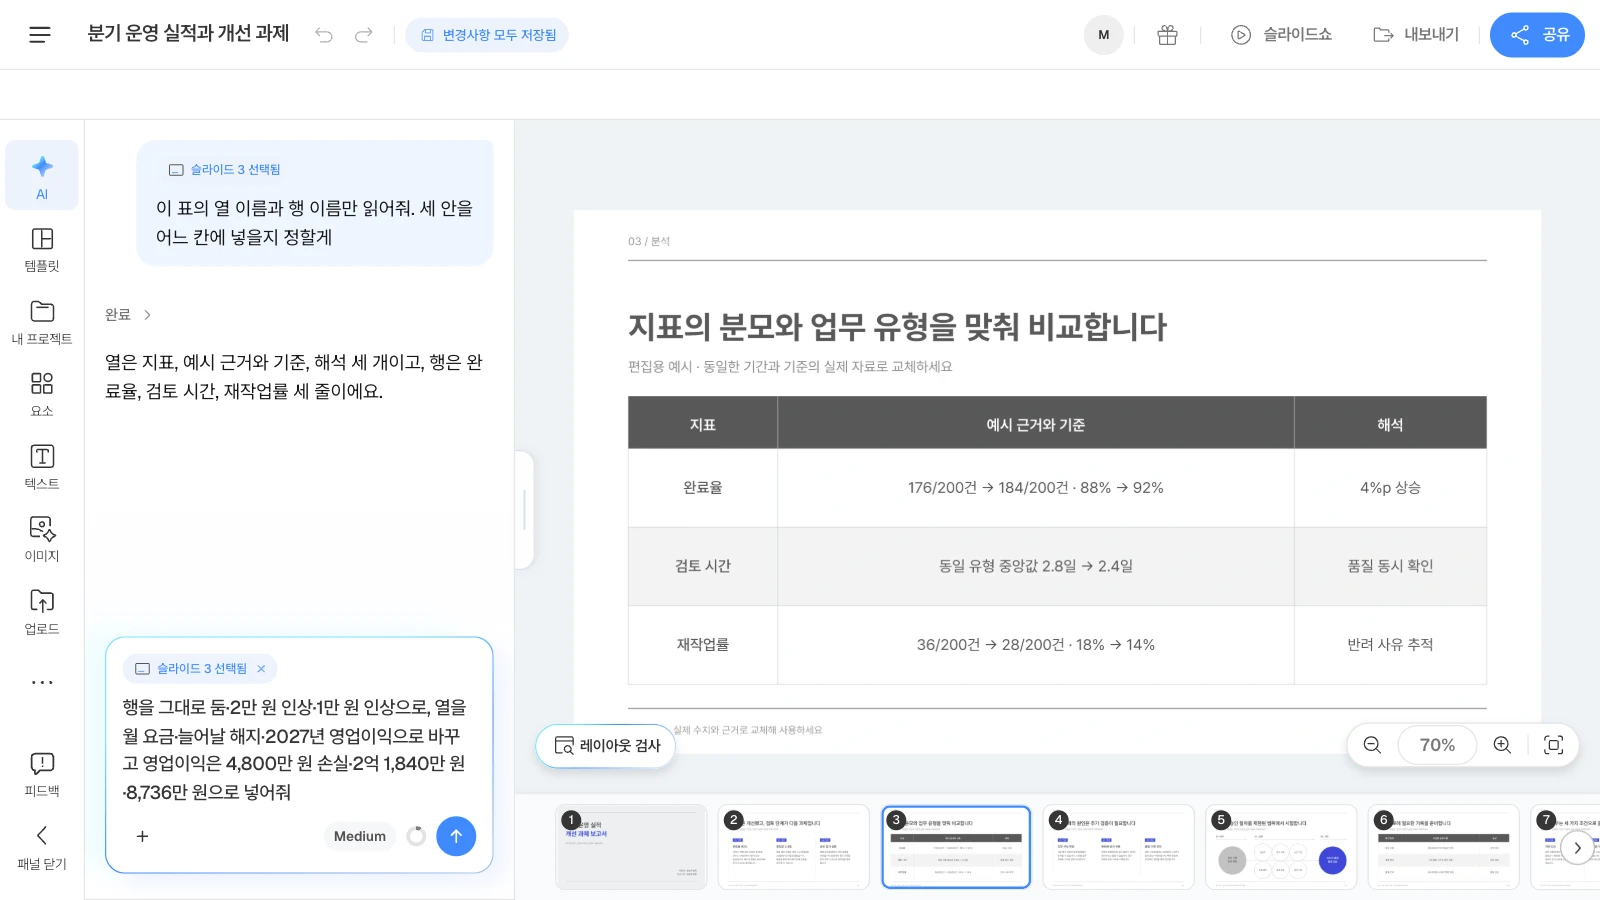This screenshot has width=1600, height=900.
Task: Collapse panel using 패널 닫기
Action: [42, 846]
